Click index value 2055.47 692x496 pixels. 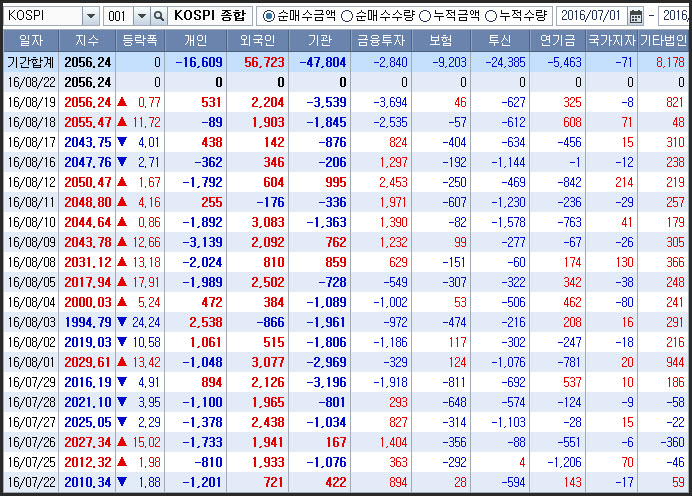click(88, 122)
